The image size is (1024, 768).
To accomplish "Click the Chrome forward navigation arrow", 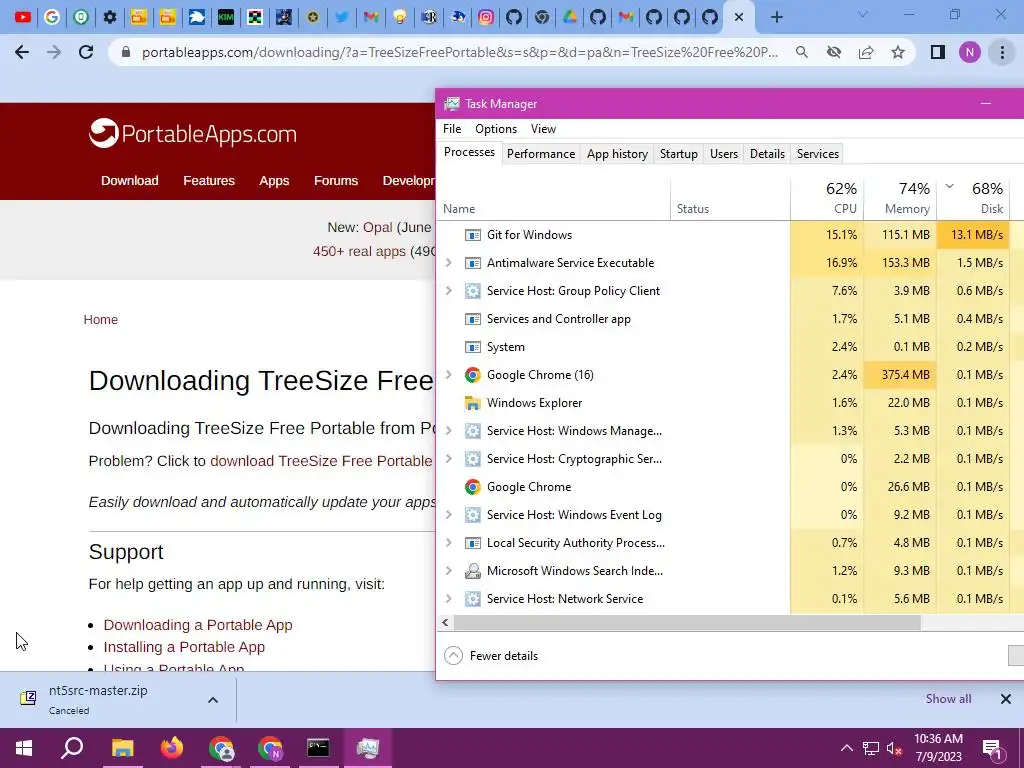I will coord(54,52).
